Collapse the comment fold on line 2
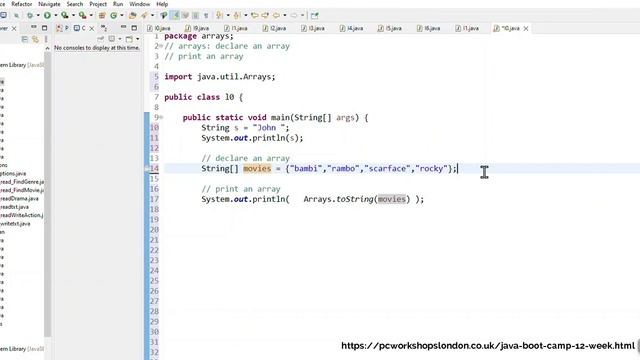640x360 pixels. (161, 46)
